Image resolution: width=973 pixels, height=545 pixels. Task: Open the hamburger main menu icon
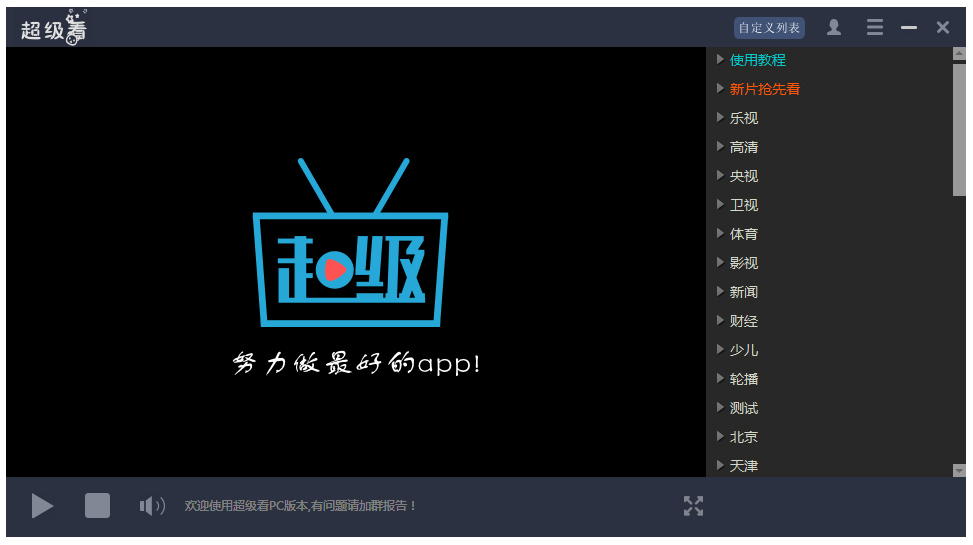point(875,28)
